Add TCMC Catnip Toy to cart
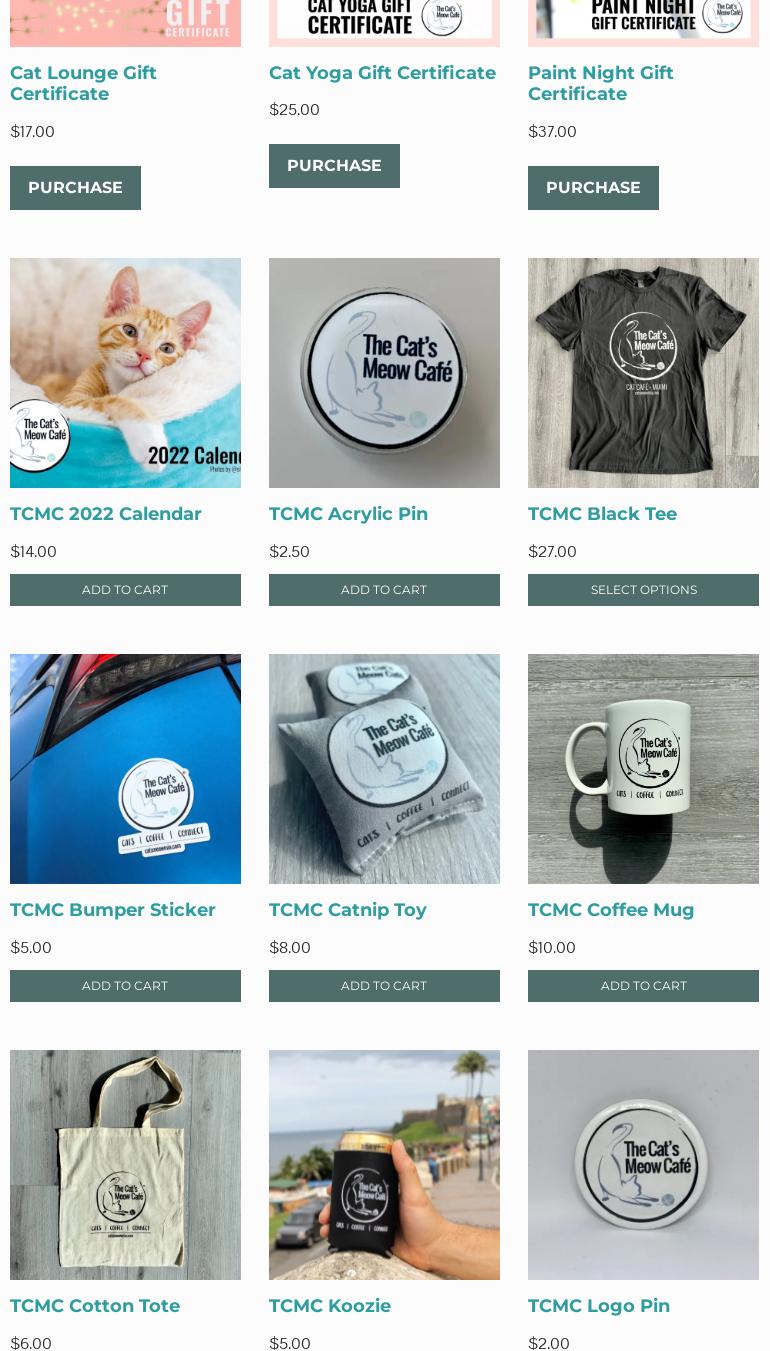The width and height of the screenshot is (770, 1351). pyautogui.click(x=384, y=986)
